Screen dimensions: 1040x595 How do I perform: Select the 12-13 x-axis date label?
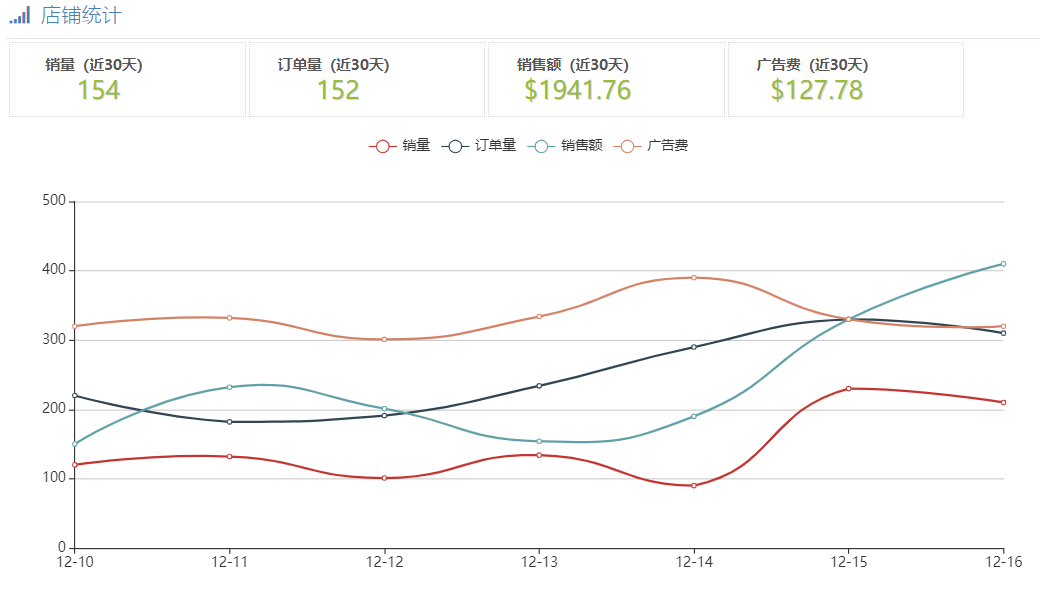pos(539,563)
